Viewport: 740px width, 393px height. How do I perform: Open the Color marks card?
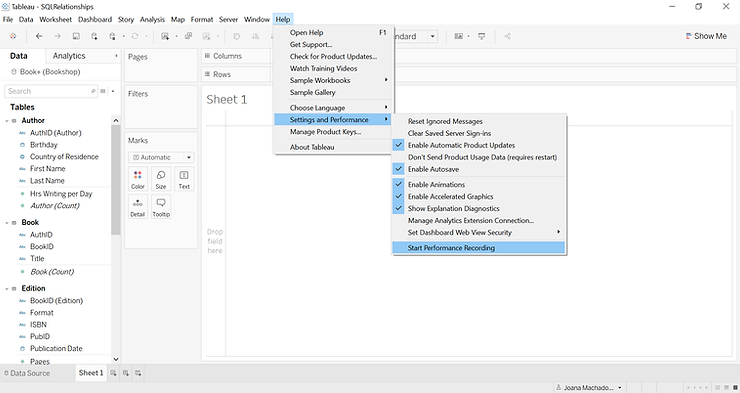138,179
